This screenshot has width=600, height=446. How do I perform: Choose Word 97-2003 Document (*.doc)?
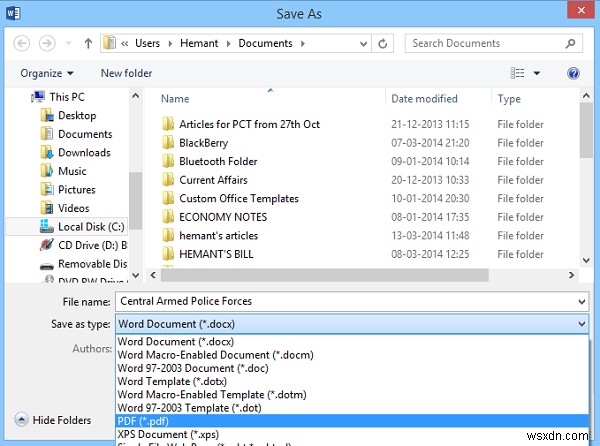[x=352, y=368]
